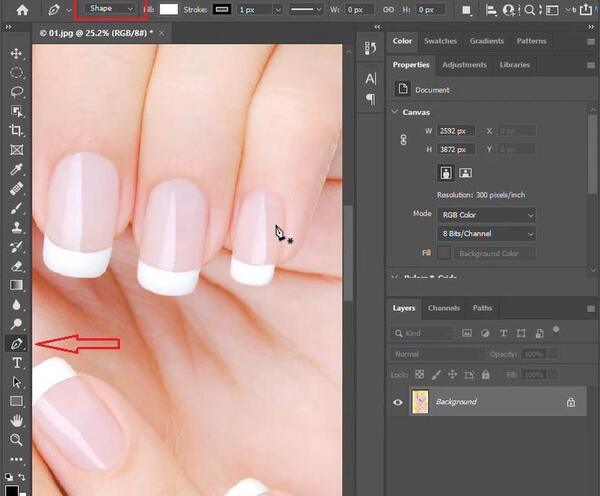The width and height of the screenshot is (600, 496).
Task: Select the Crop tool
Action: [16, 131]
